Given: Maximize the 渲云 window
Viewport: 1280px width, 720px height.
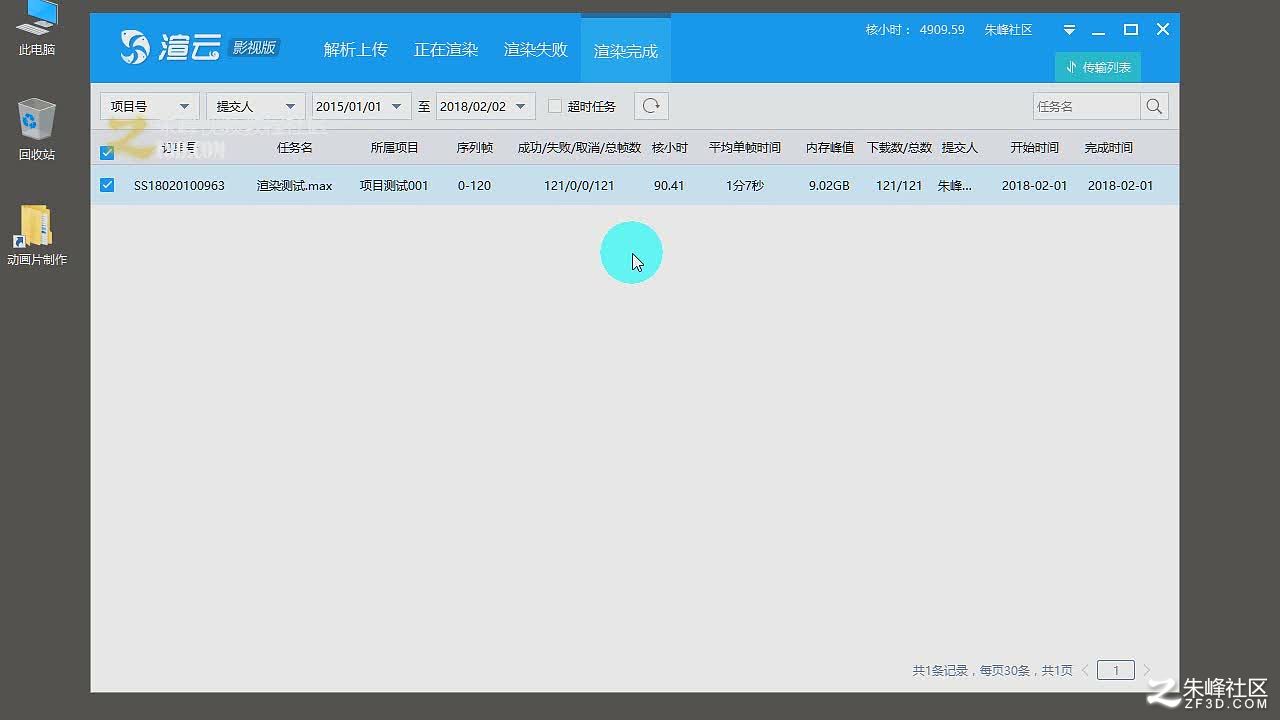Looking at the screenshot, I should pos(1131,30).
